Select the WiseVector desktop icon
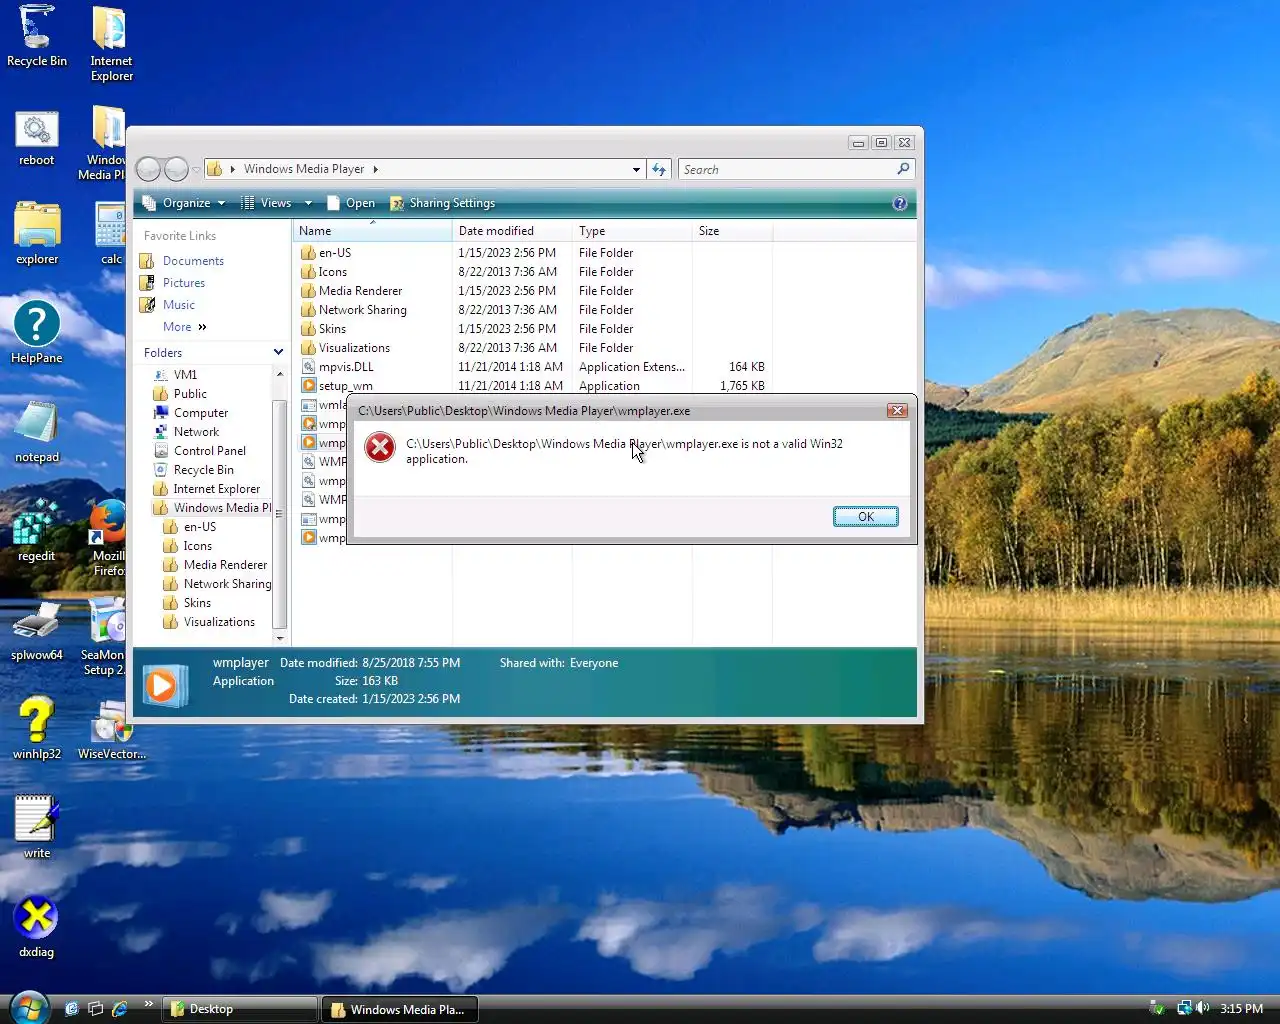The image size is (1280, 1024). [111, 729]
